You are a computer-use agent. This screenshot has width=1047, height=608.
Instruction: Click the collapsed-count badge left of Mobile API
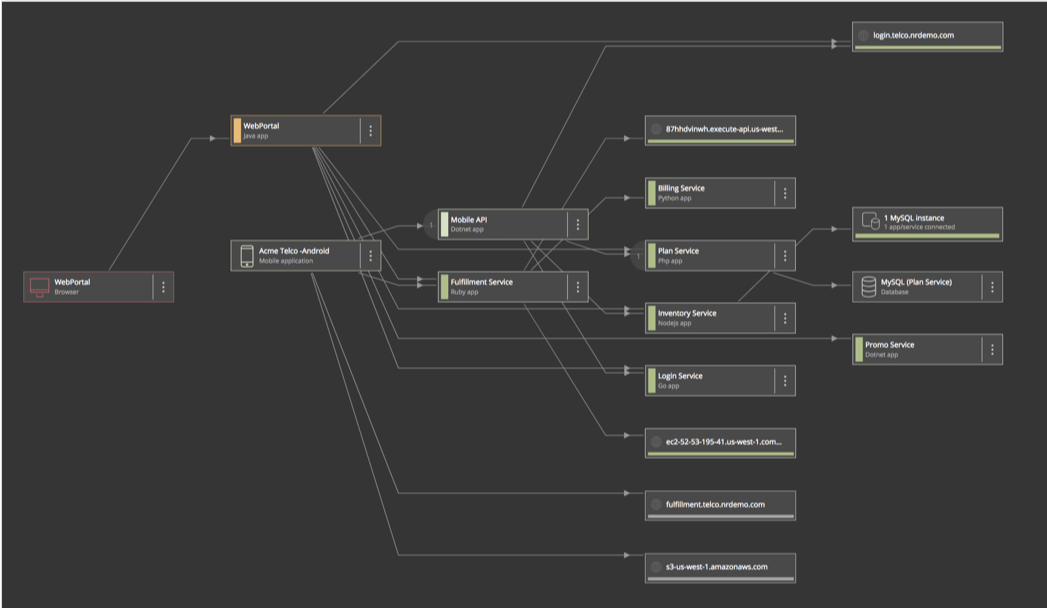(431, 224)
